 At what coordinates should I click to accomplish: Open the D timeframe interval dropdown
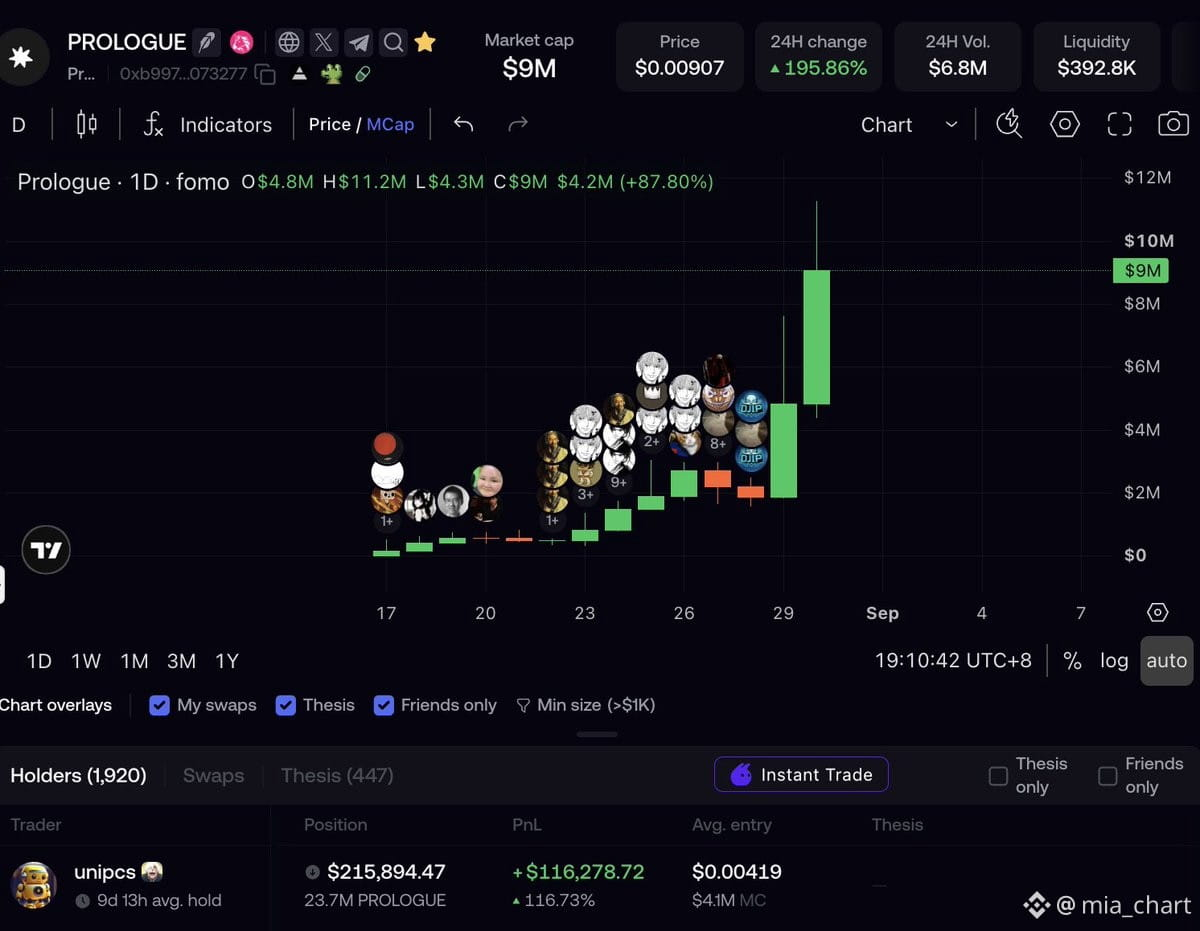pos(18,124)
